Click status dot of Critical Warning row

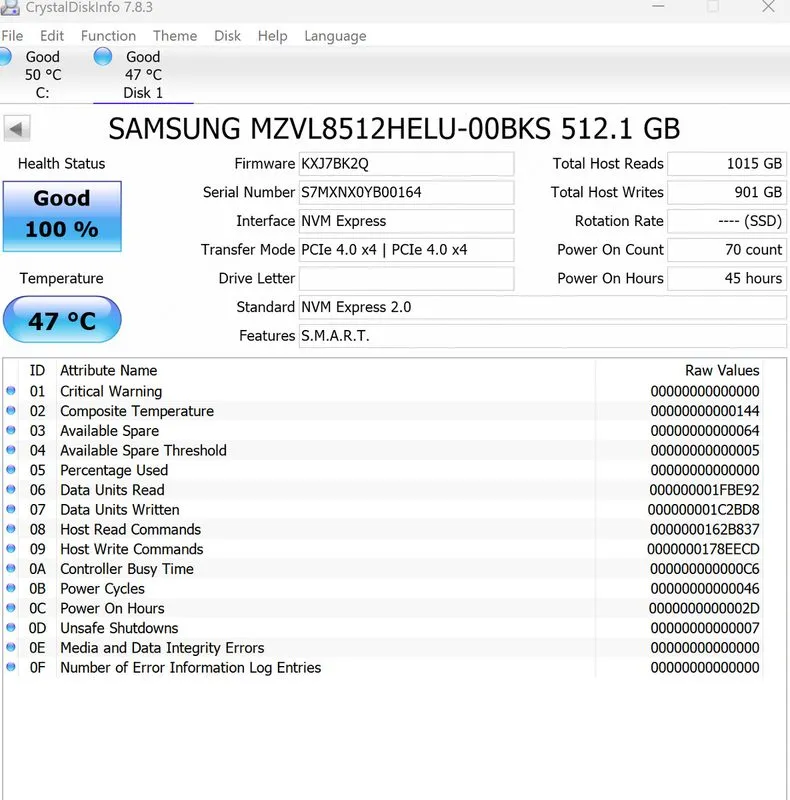coord(11,391)
